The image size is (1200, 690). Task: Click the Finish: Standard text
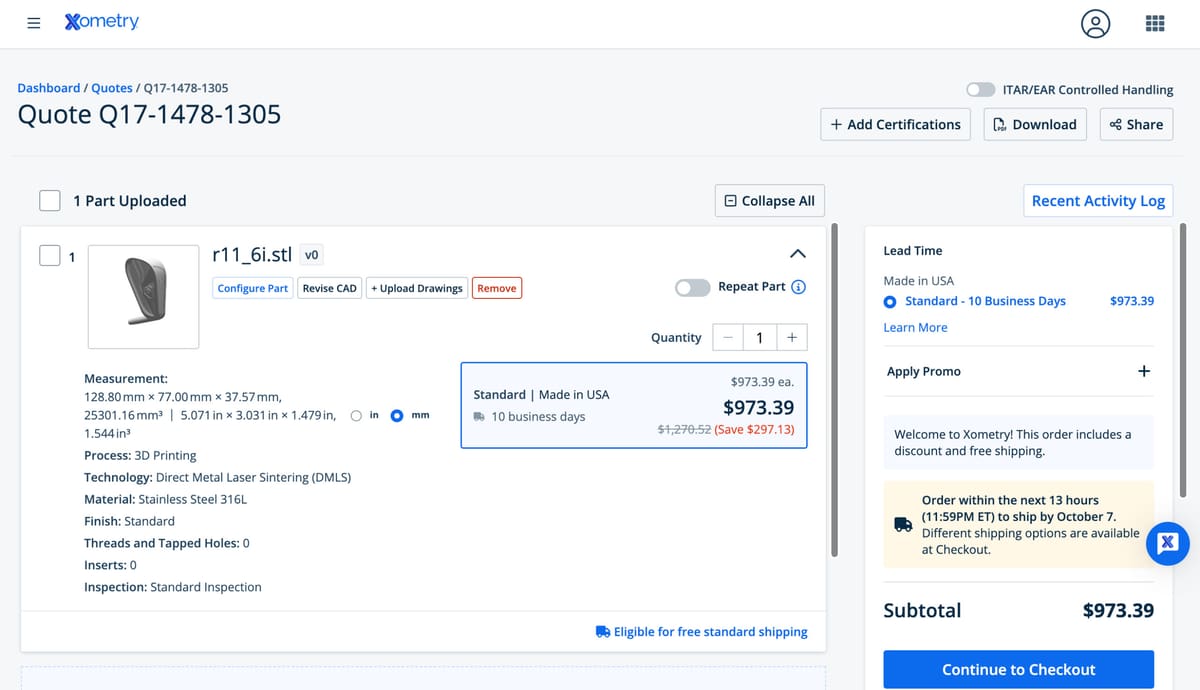click(x=129, y=521)
